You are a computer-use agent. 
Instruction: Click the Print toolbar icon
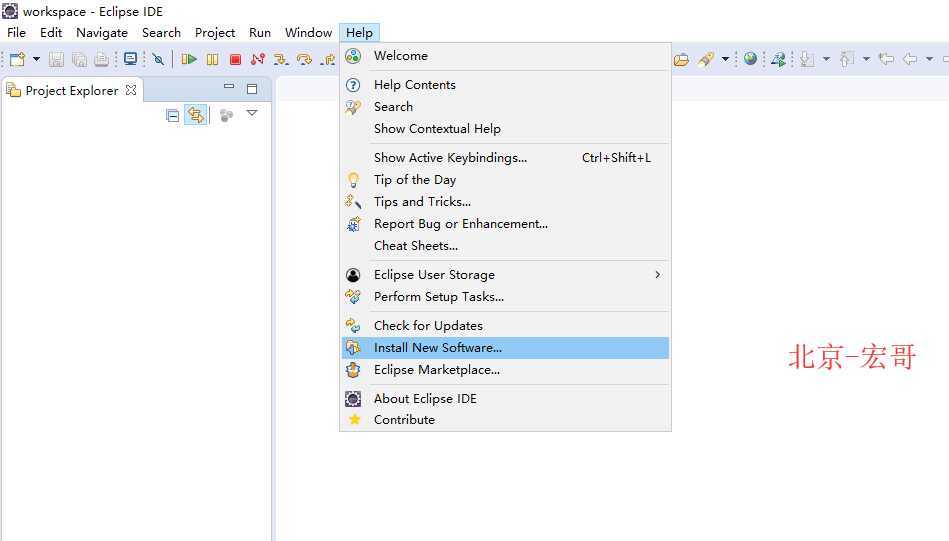tap(102, 59)
